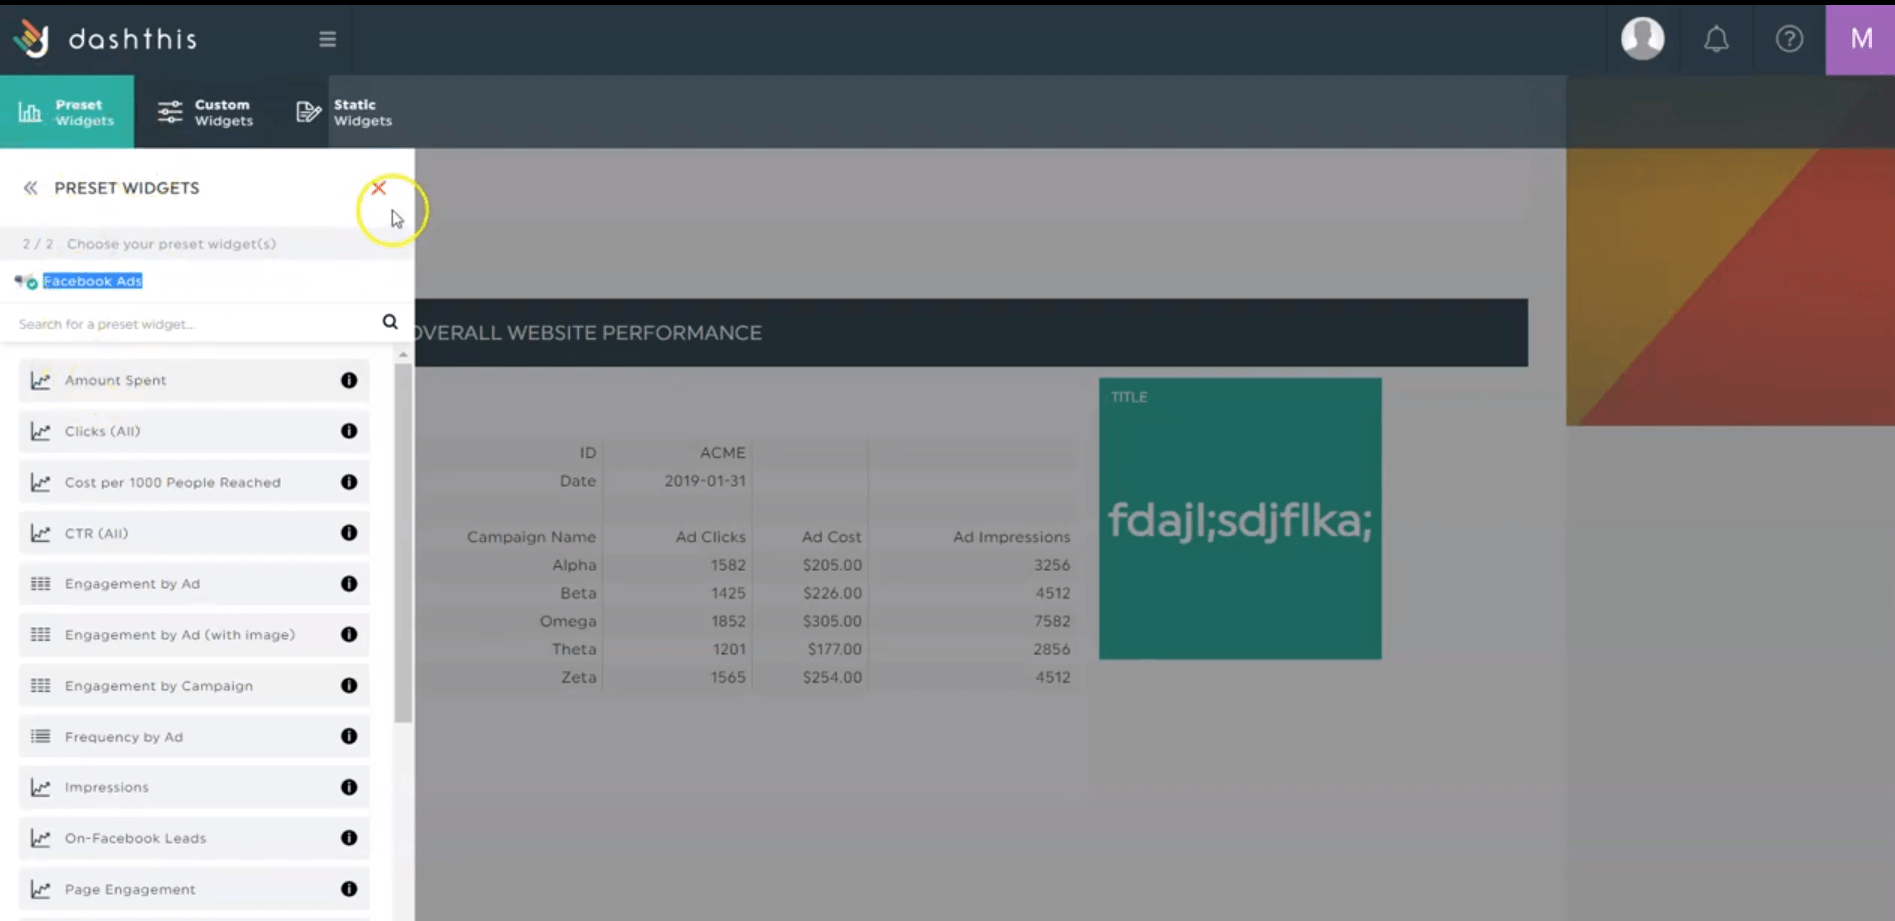The width and height of the screenshot is (1895, 921).
Task: Select the Impressions widget
Action: pyautogui.click(x=194, y=788)
